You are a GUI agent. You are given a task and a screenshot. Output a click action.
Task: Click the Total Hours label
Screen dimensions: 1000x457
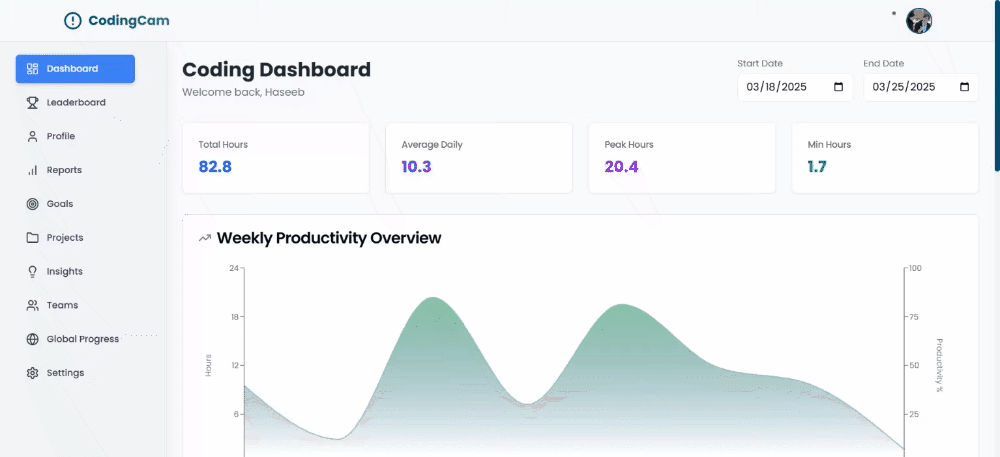(x=223, y=145)
